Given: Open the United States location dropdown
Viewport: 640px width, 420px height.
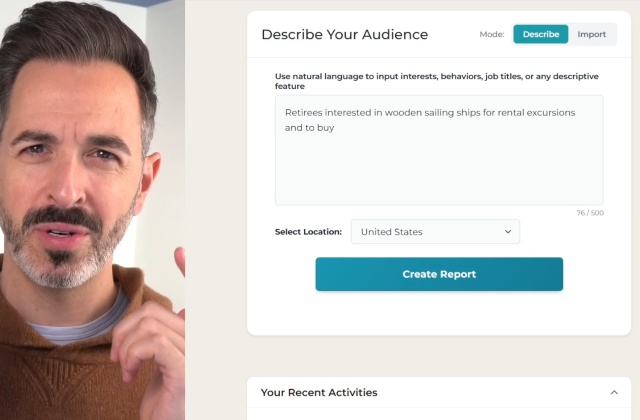Looking at the screenshot, I should coord(435,232).
